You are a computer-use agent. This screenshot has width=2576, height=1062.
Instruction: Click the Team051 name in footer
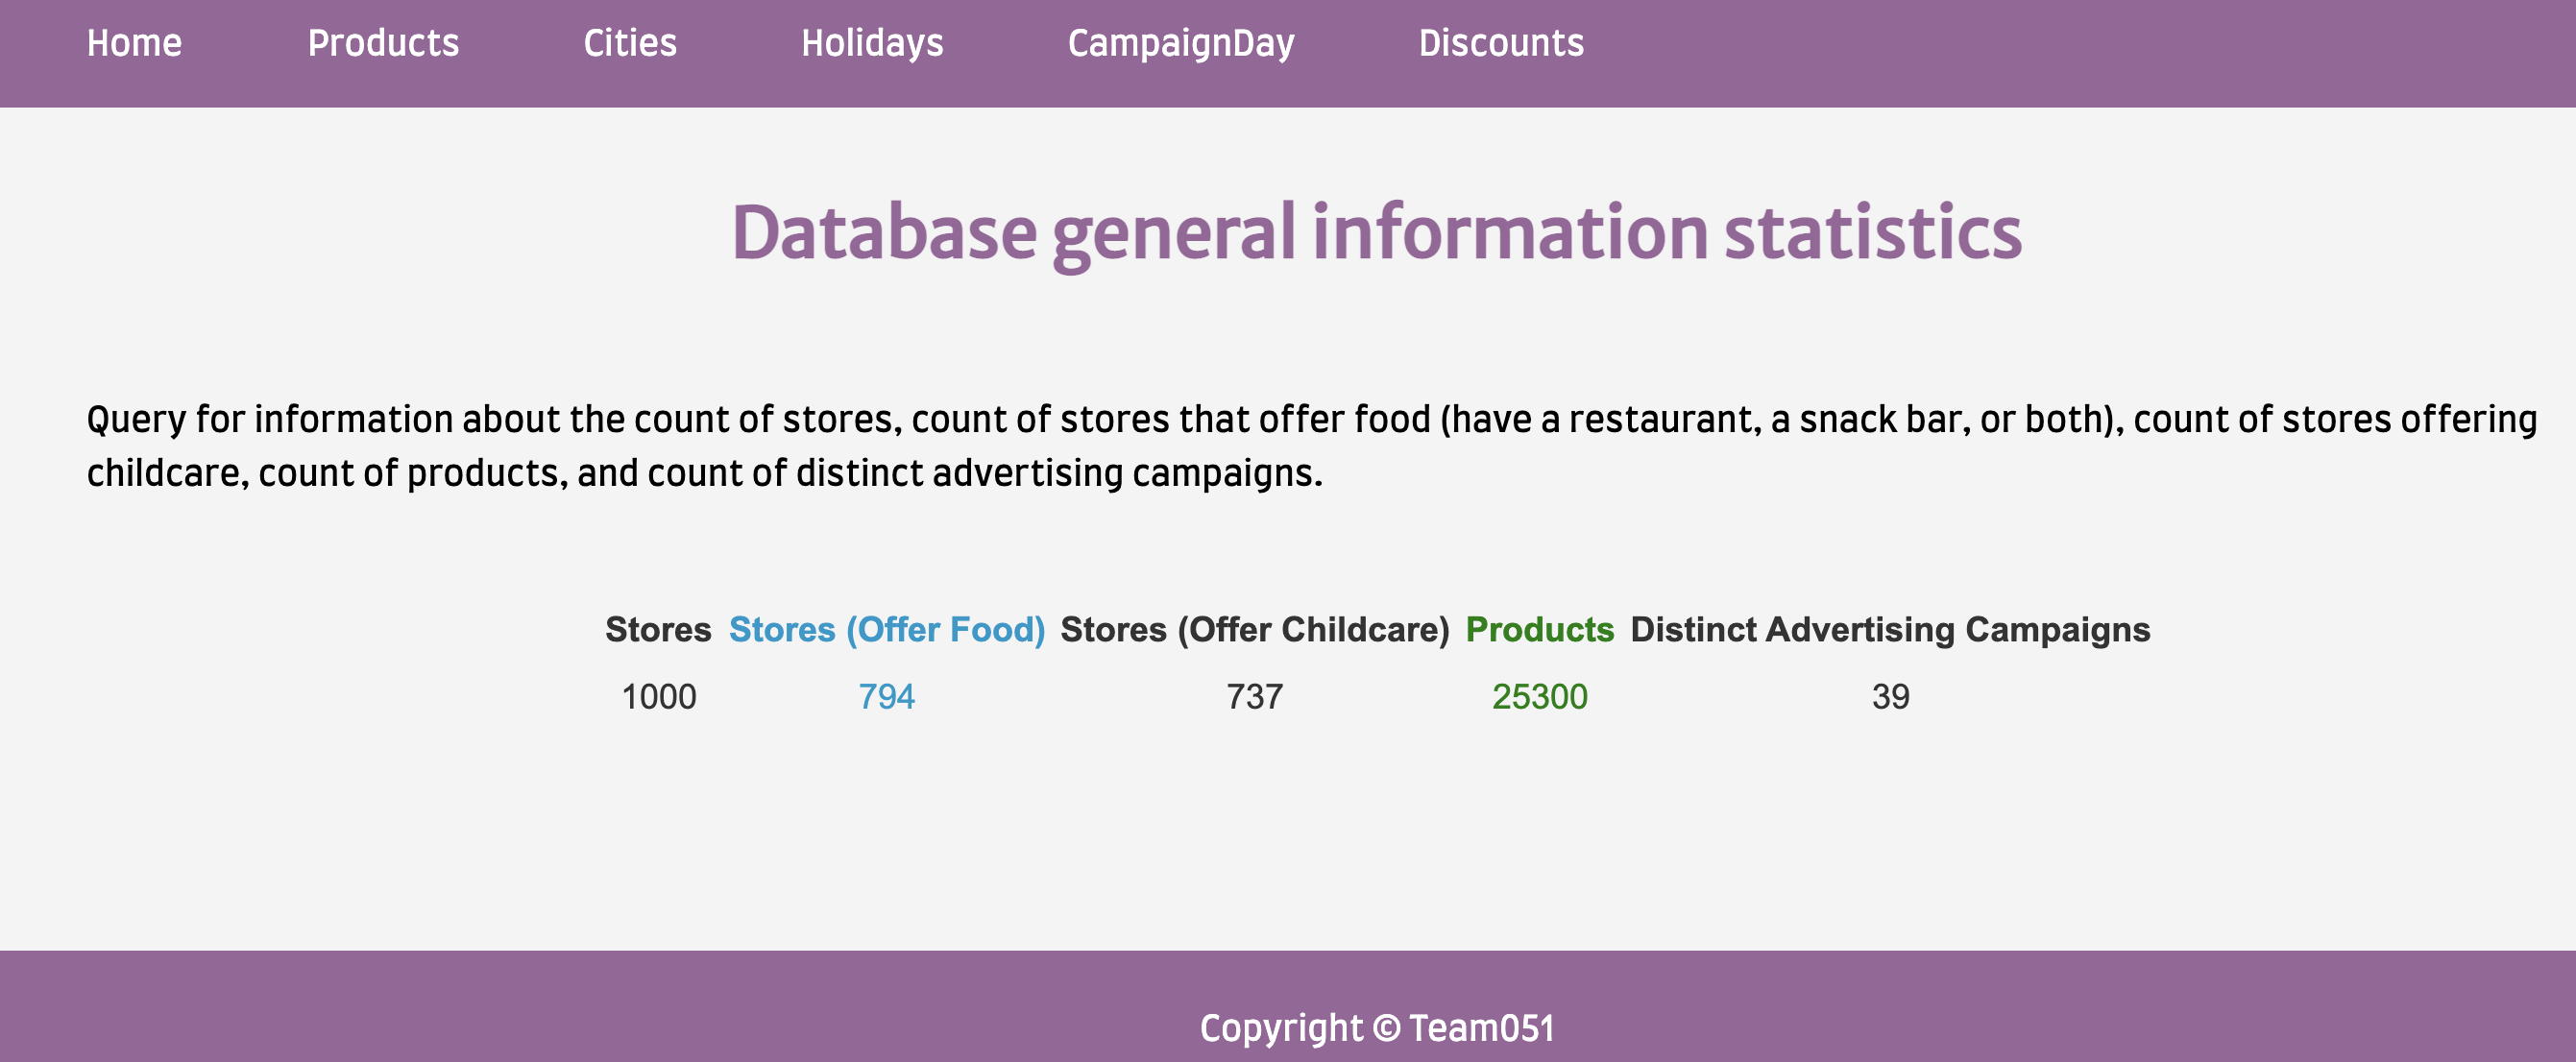tap(1482, 1028)
